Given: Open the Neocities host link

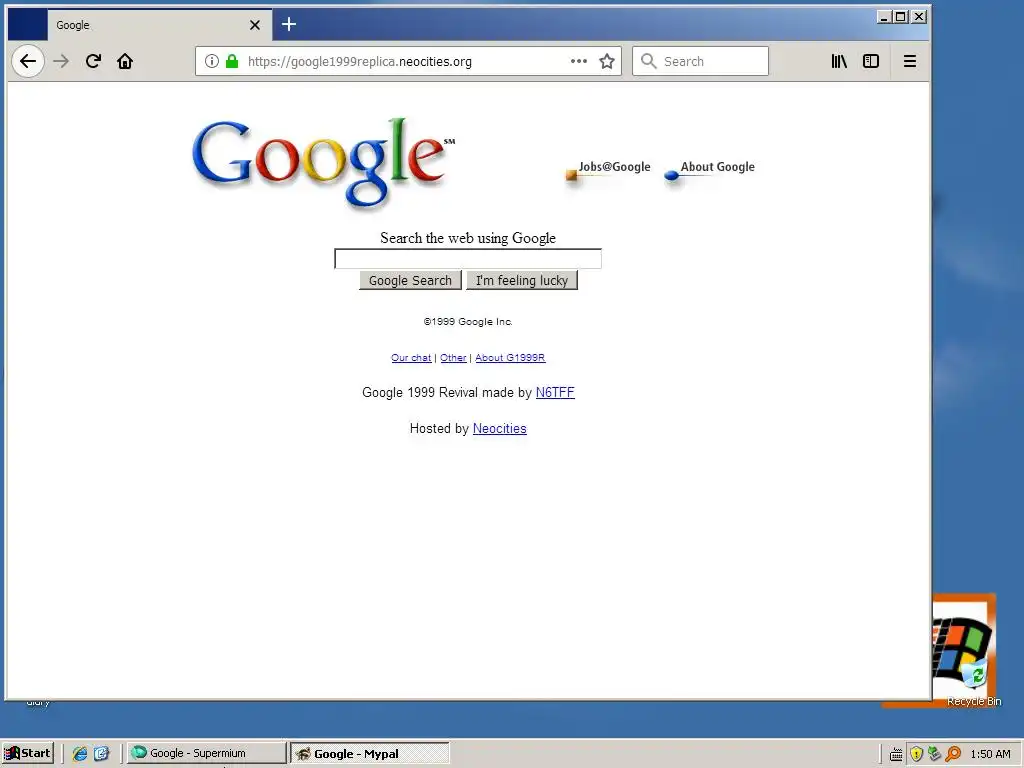Looking at the screenshot, I should 500,428.
